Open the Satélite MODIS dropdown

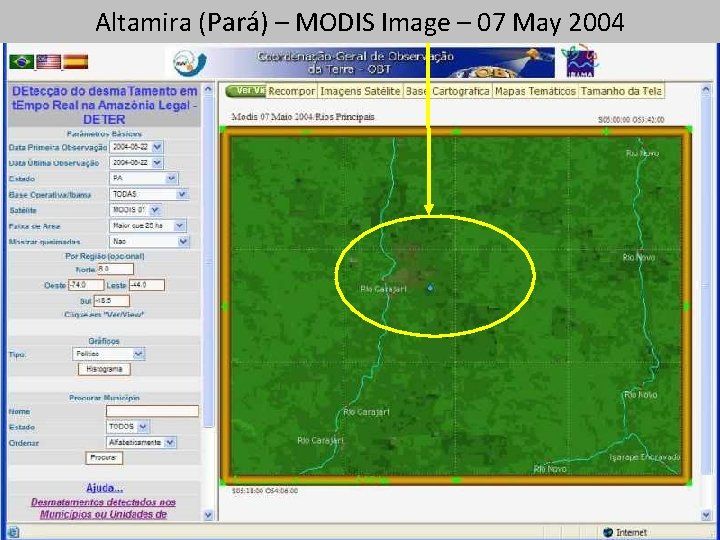coord(155,210)
